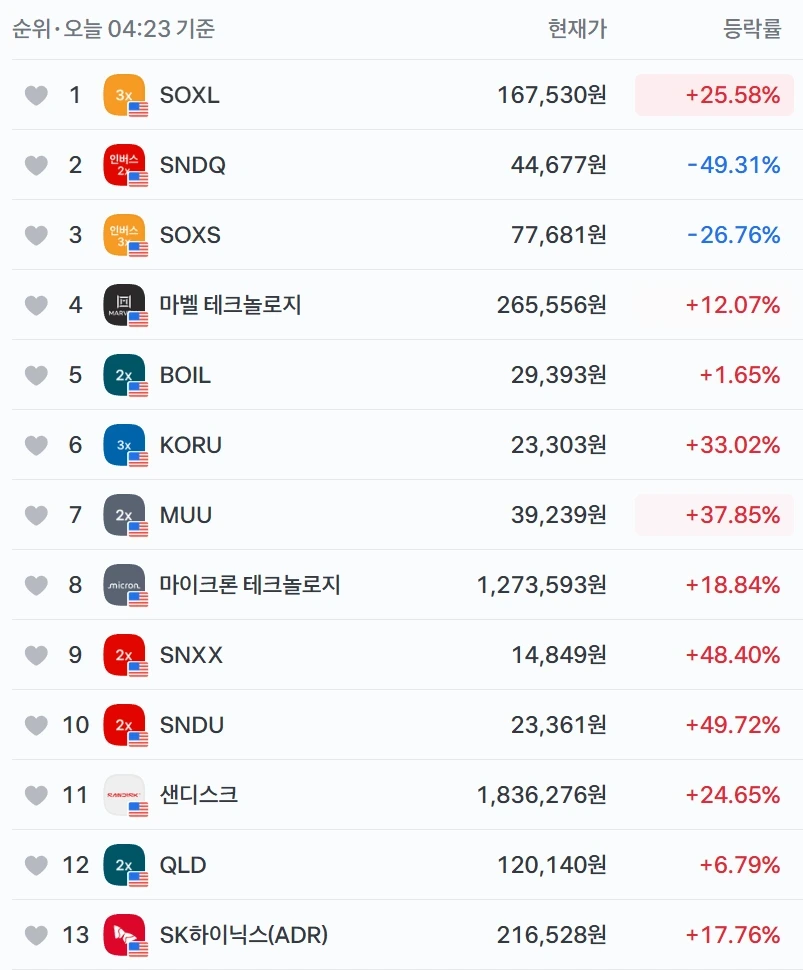The image size is (803, 970).
Task: Open the SOXS stock name link
Action: [190, 235]
